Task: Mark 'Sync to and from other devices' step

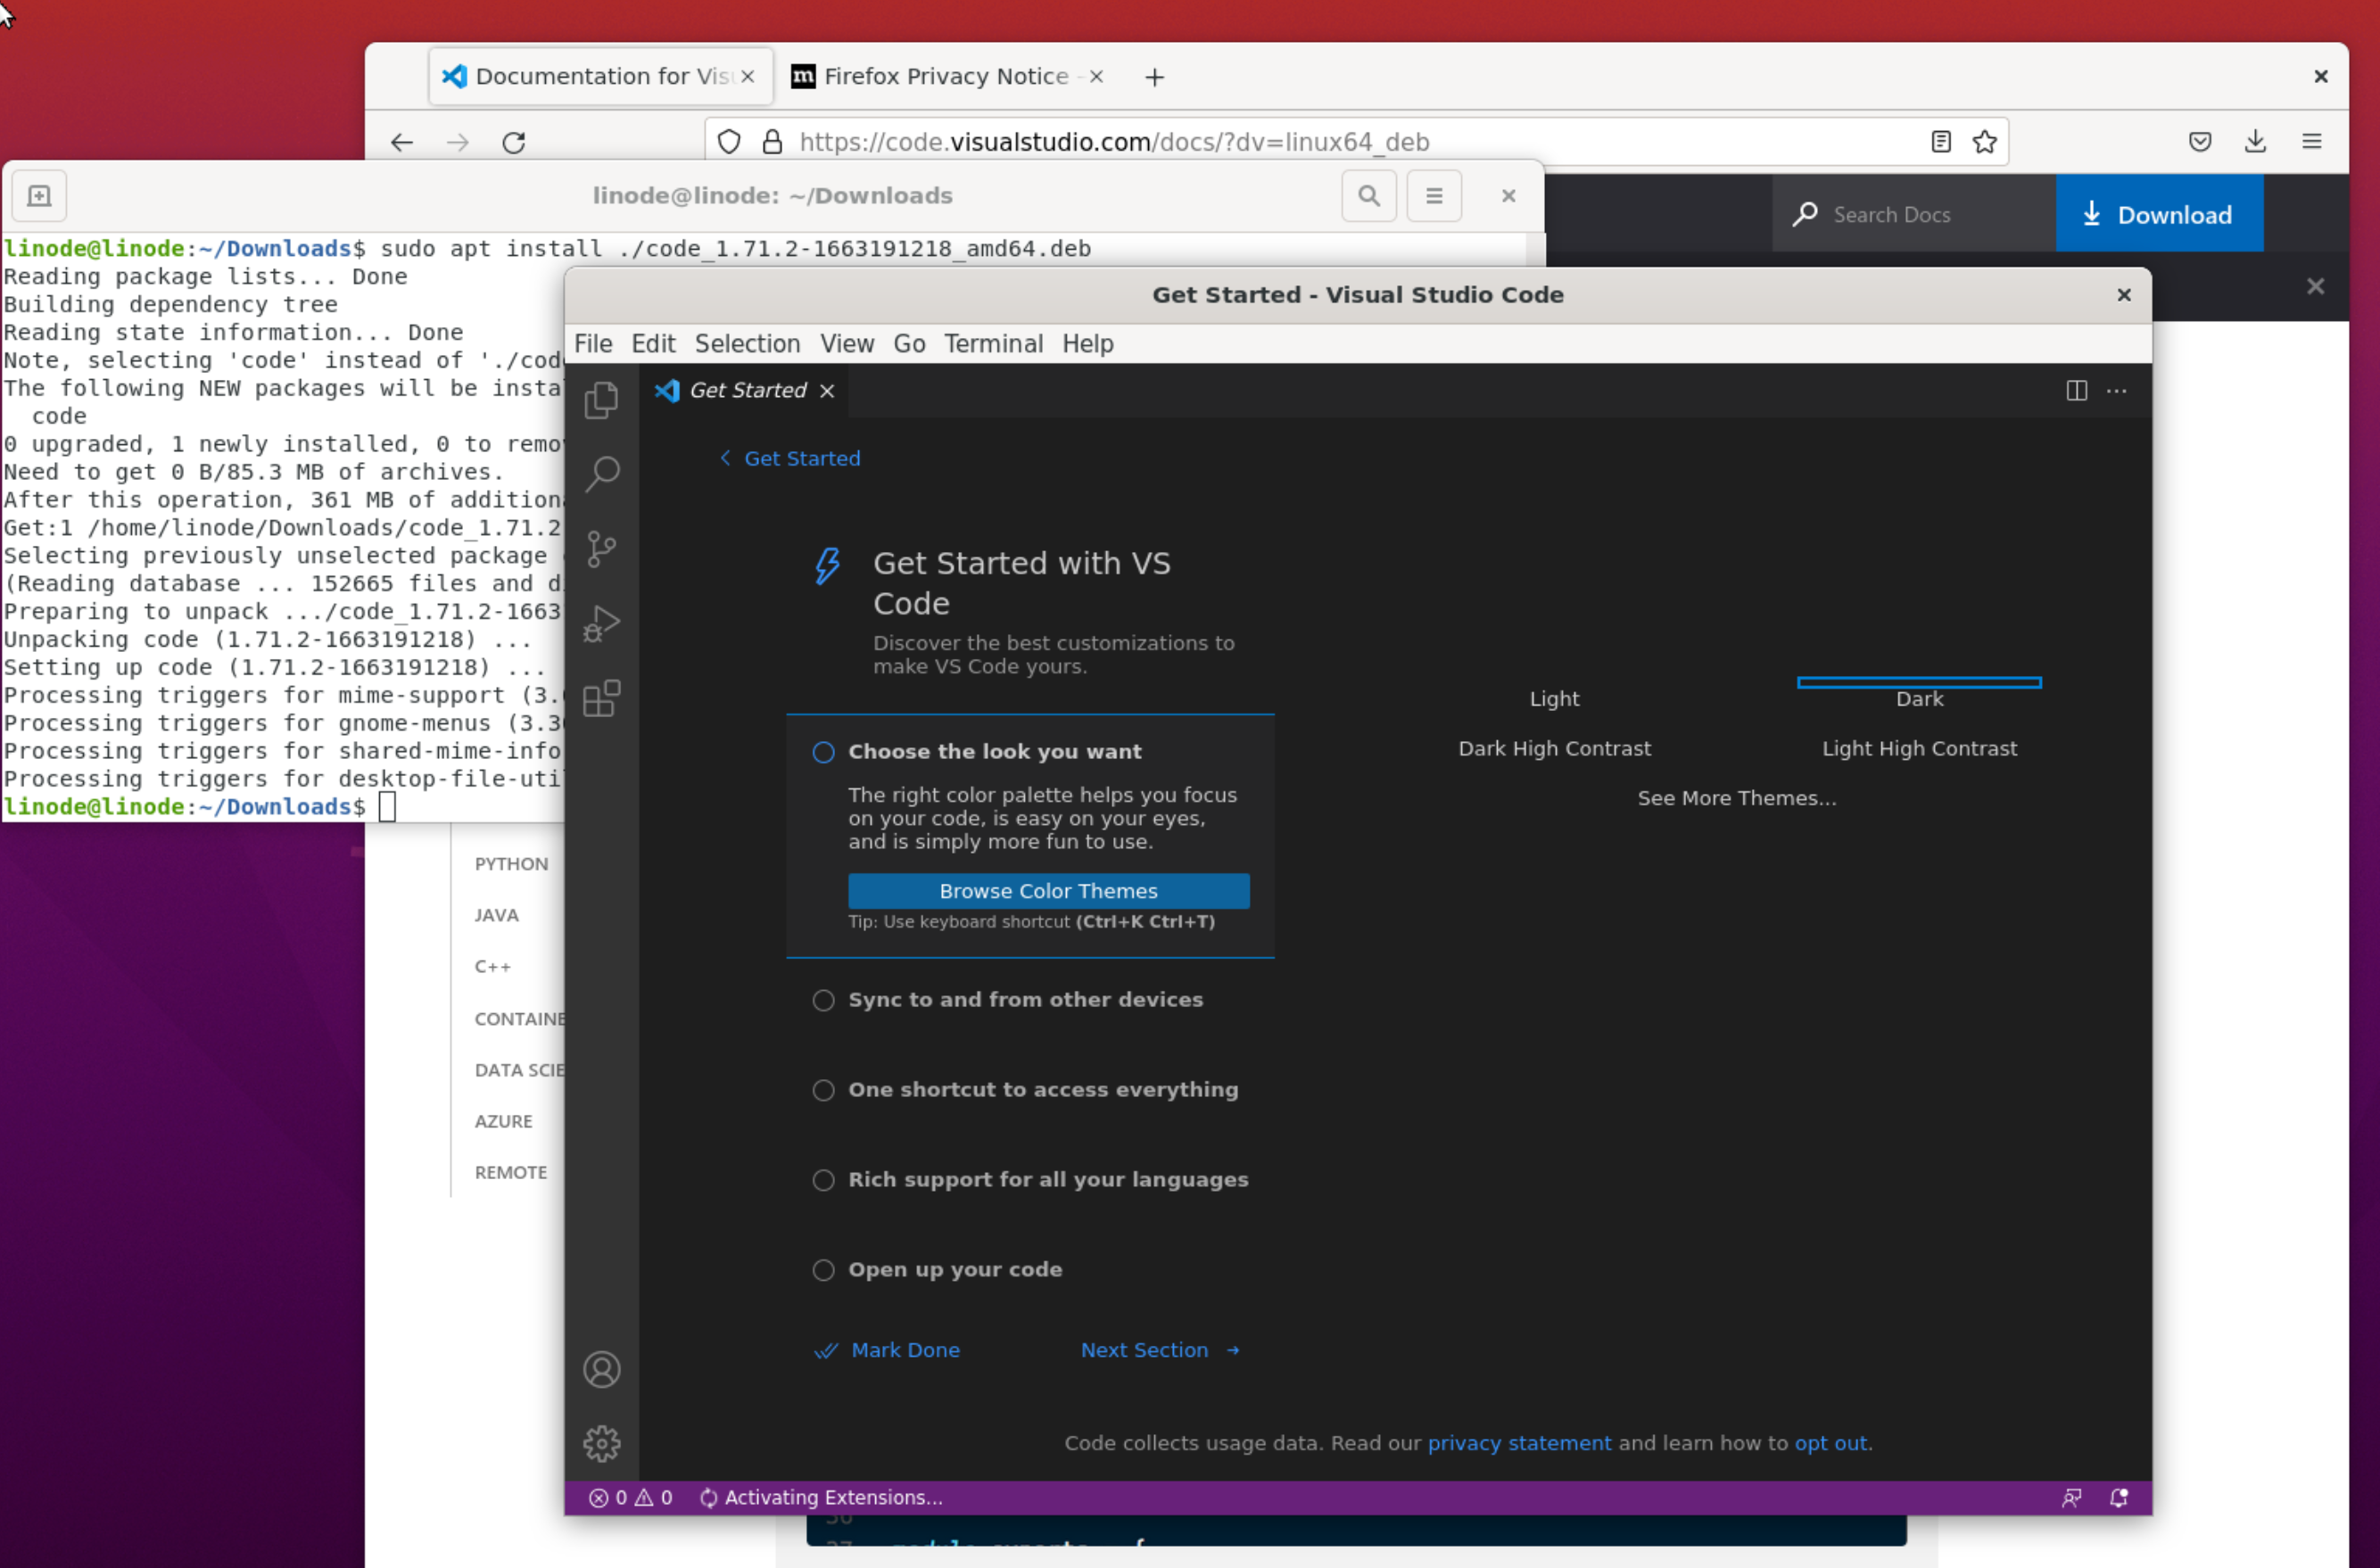Action: coord(823,1000)
